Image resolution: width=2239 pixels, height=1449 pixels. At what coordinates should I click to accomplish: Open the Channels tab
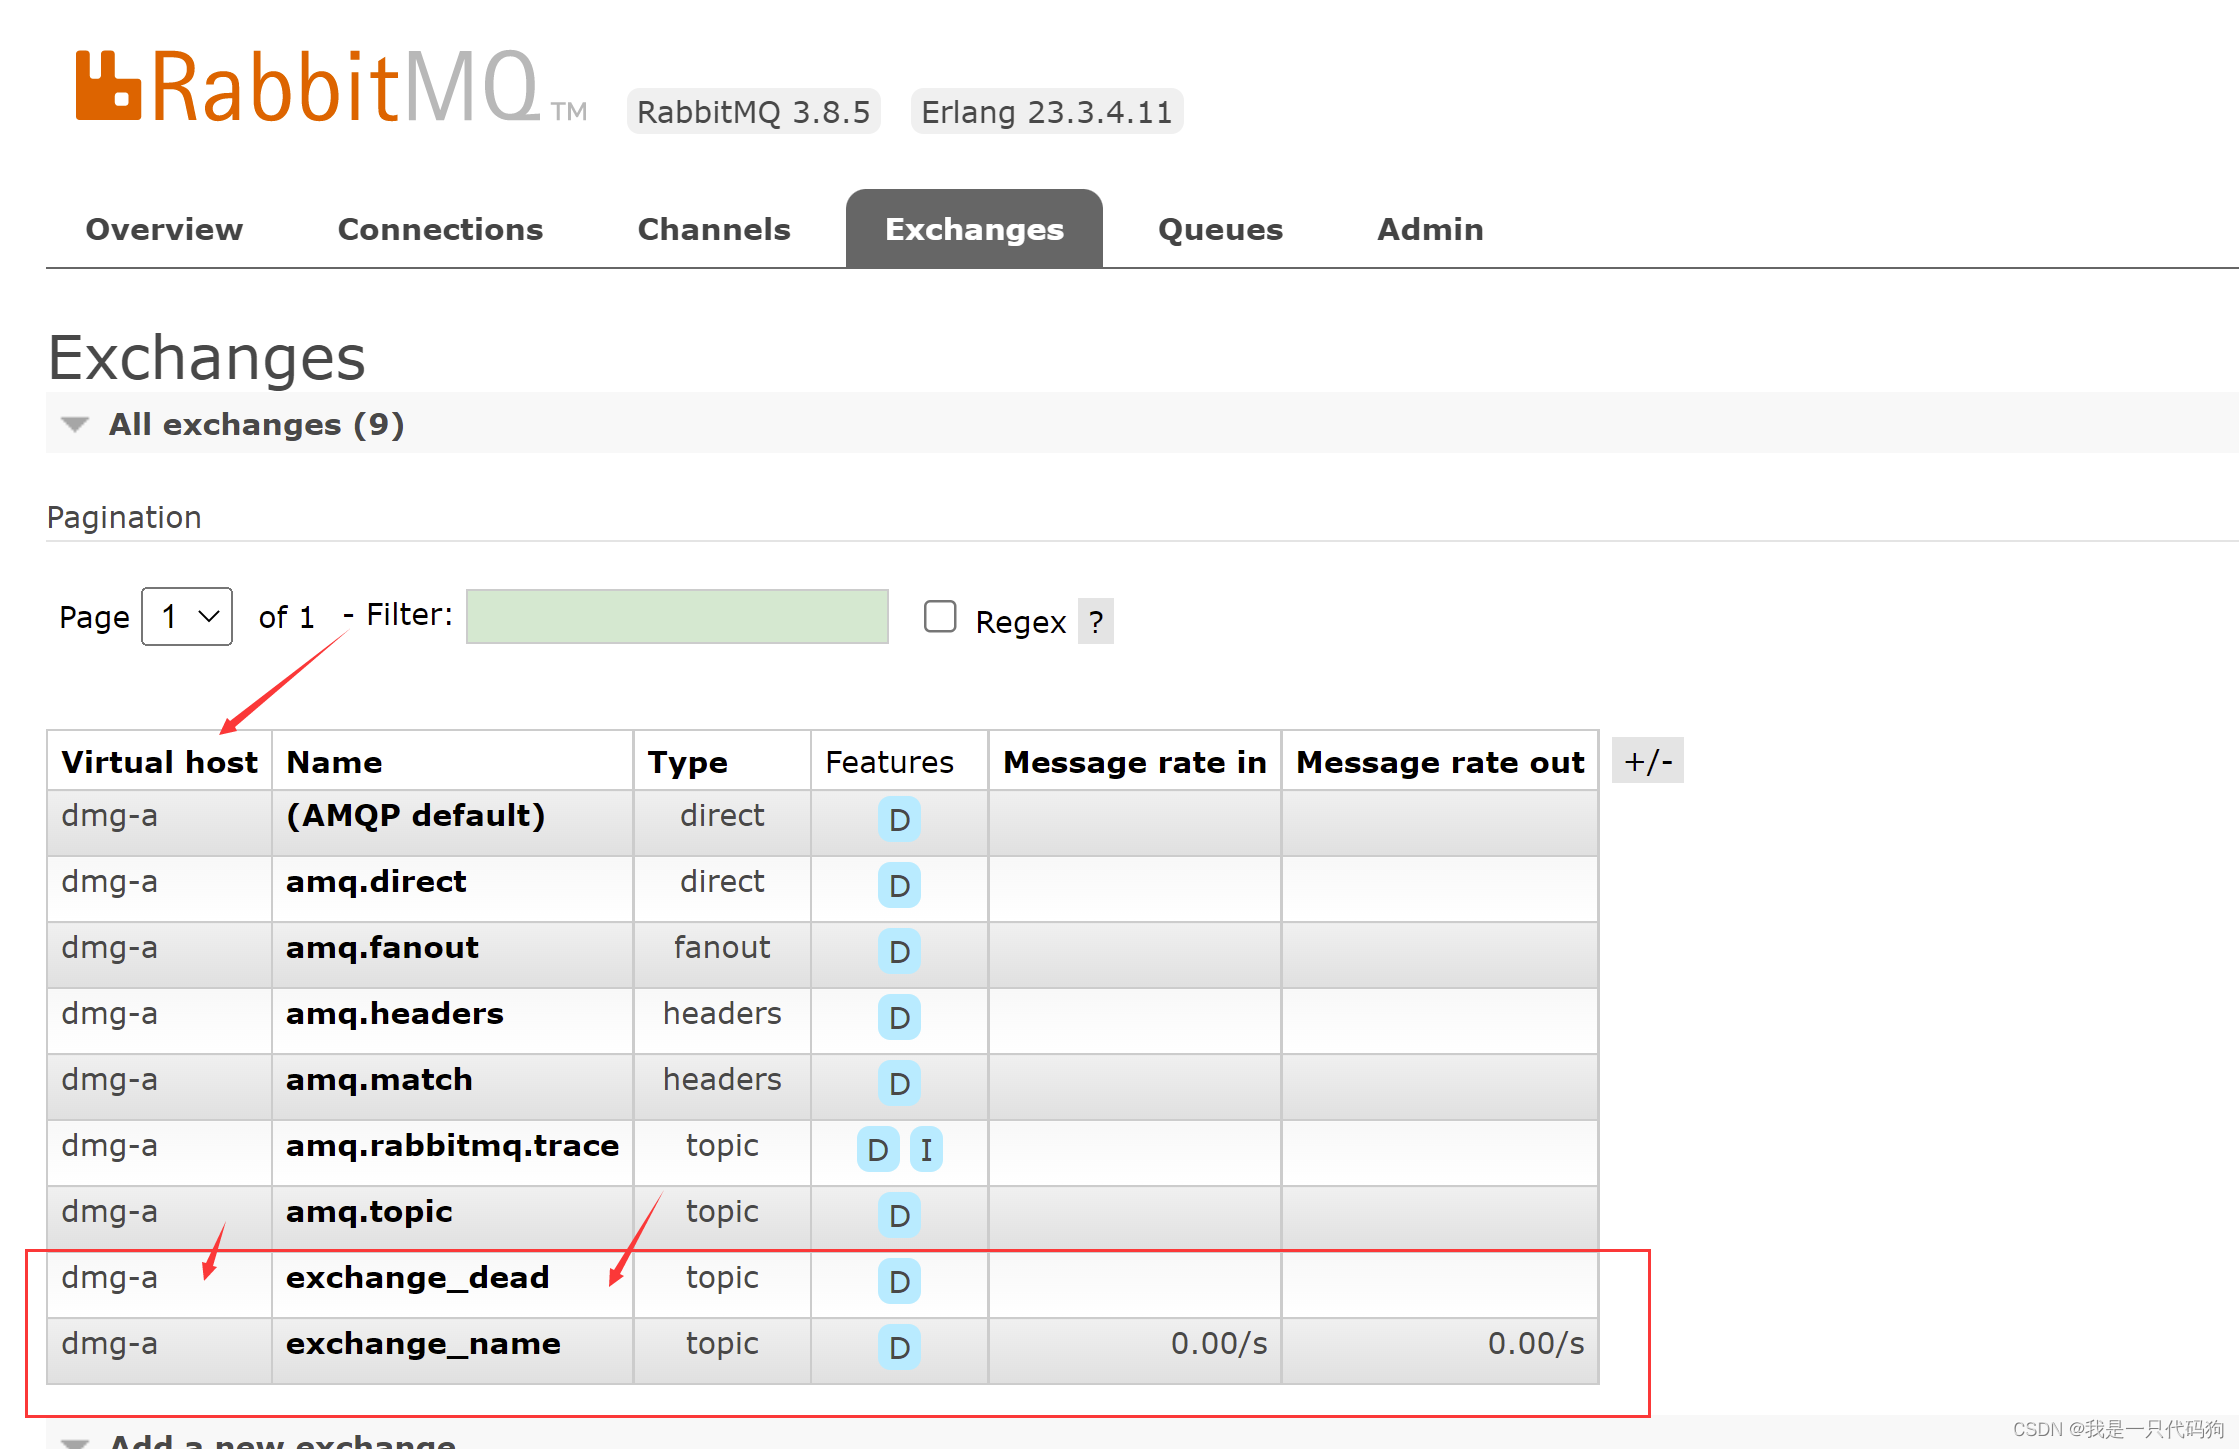pyautogui.click(x=714, y=229)
